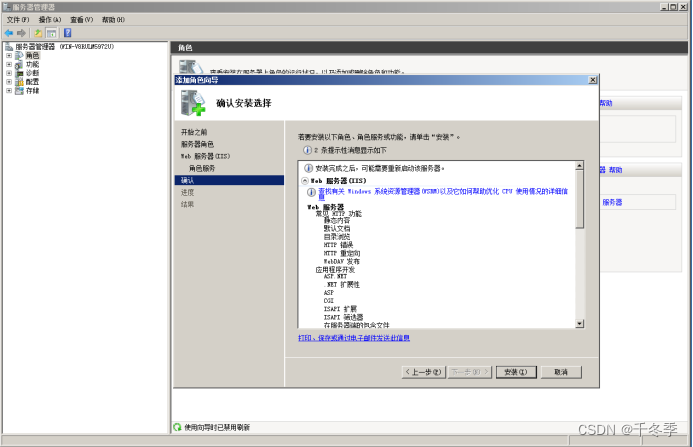Click the CGI list entry

[329, 301]
